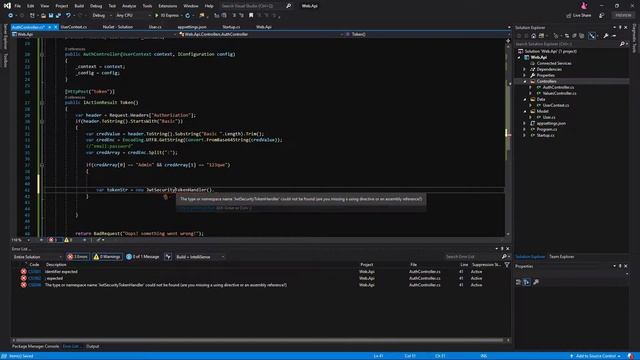This screenshot has height=360, width=640.
Task: Toggle Solution Explorer preview selected items icon
Action: click(x=592, y=36)
